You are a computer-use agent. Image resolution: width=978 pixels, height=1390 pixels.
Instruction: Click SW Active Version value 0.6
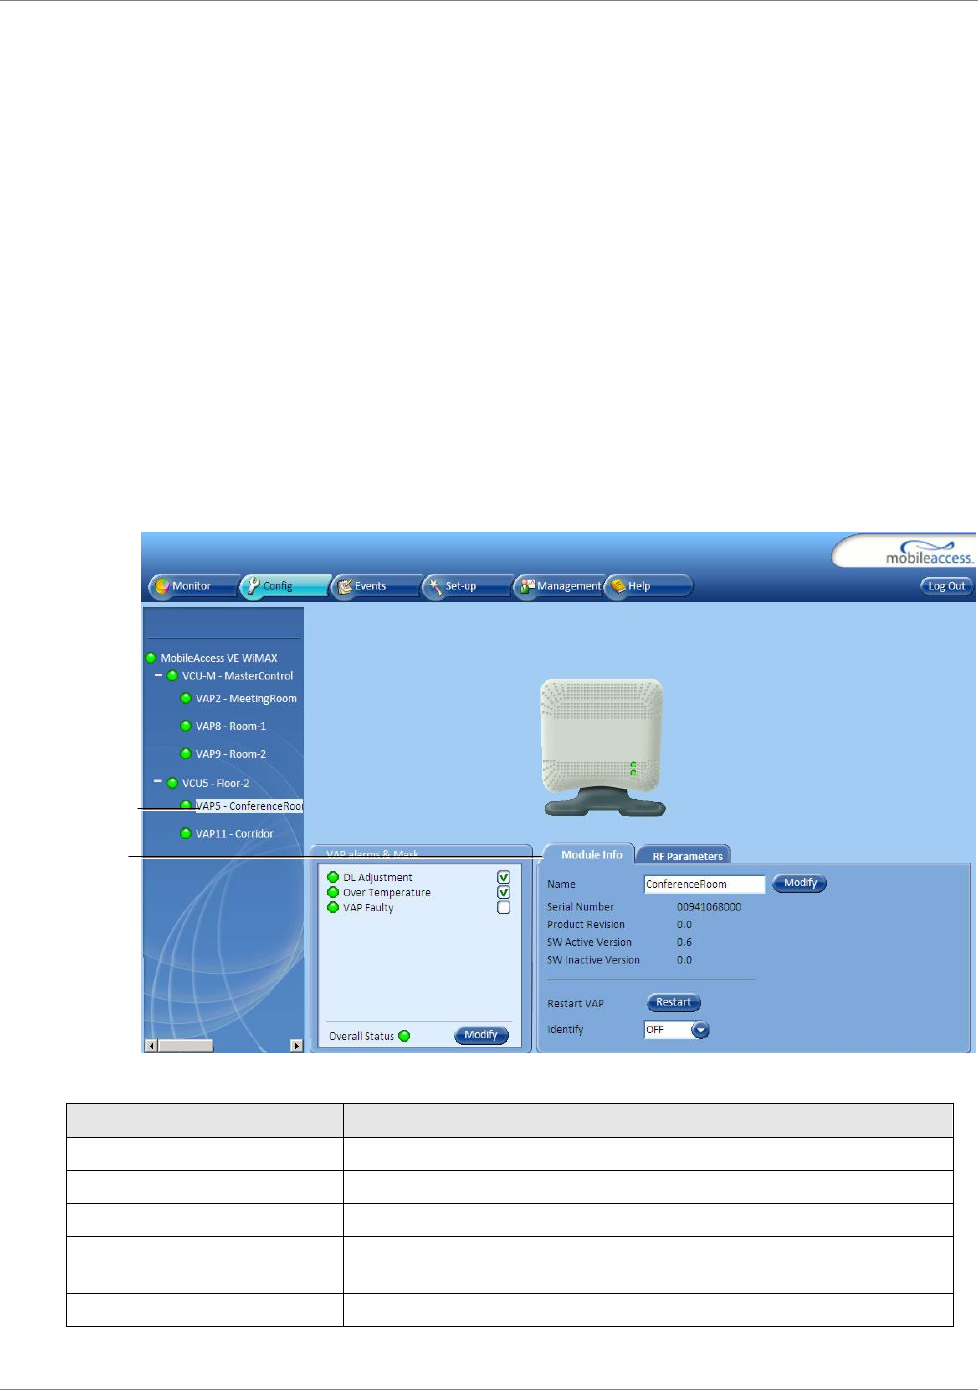pyautogui.click(x=684, y=942)
